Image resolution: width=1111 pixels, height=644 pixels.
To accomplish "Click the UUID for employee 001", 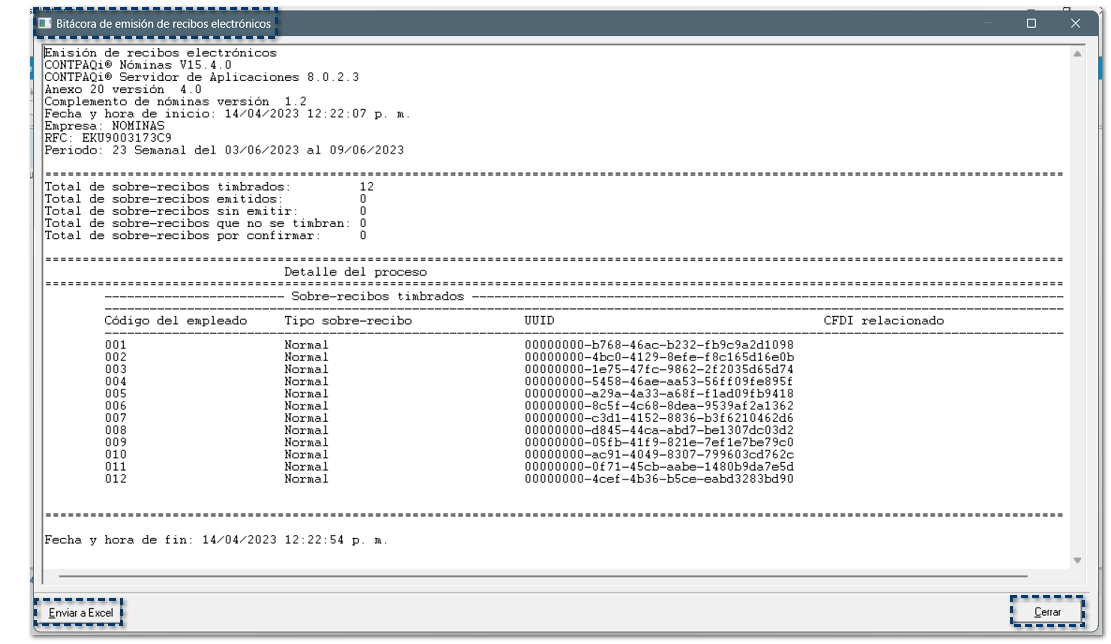I will pos(659,345).
